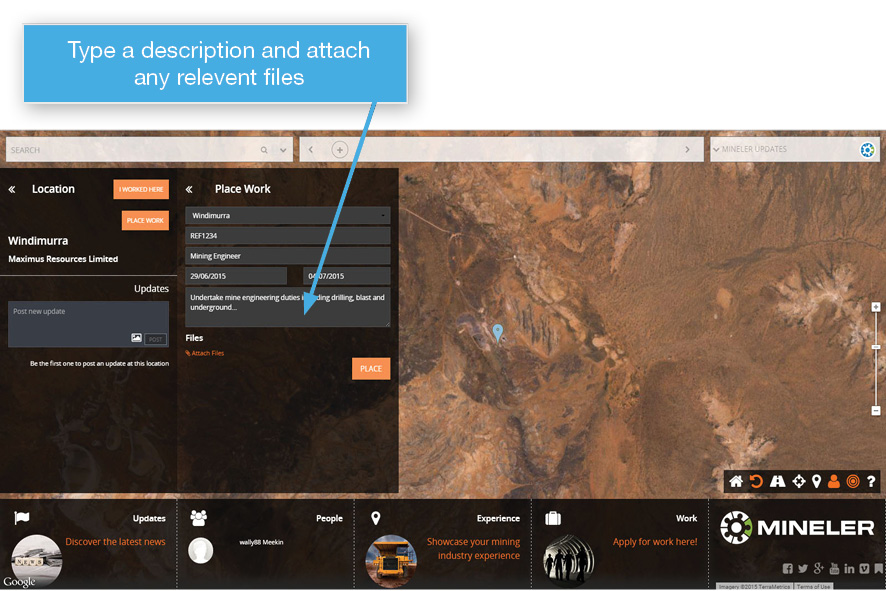Expand the search bar dropdown arrow

click(283, 150)
